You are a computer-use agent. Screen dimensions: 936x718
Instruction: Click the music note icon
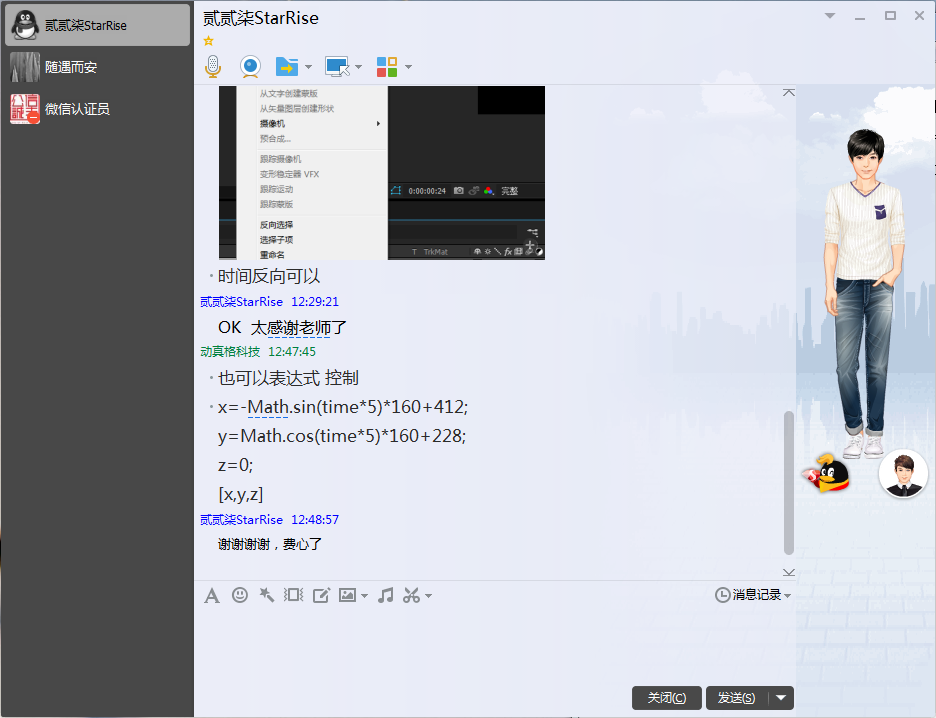386,595
